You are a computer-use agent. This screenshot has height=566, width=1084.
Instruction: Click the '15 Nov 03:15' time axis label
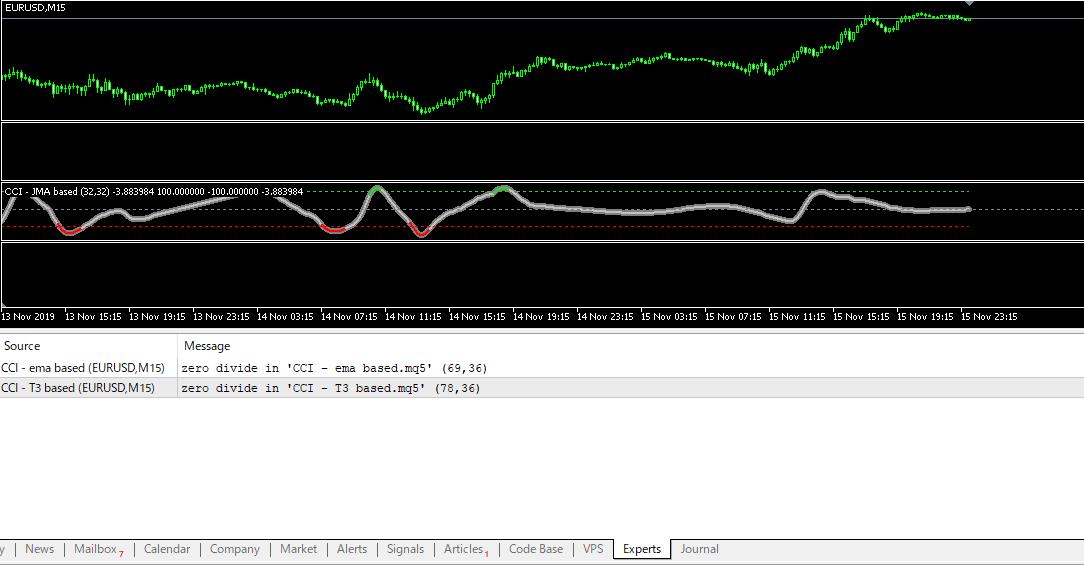click(x=669, y=317)
